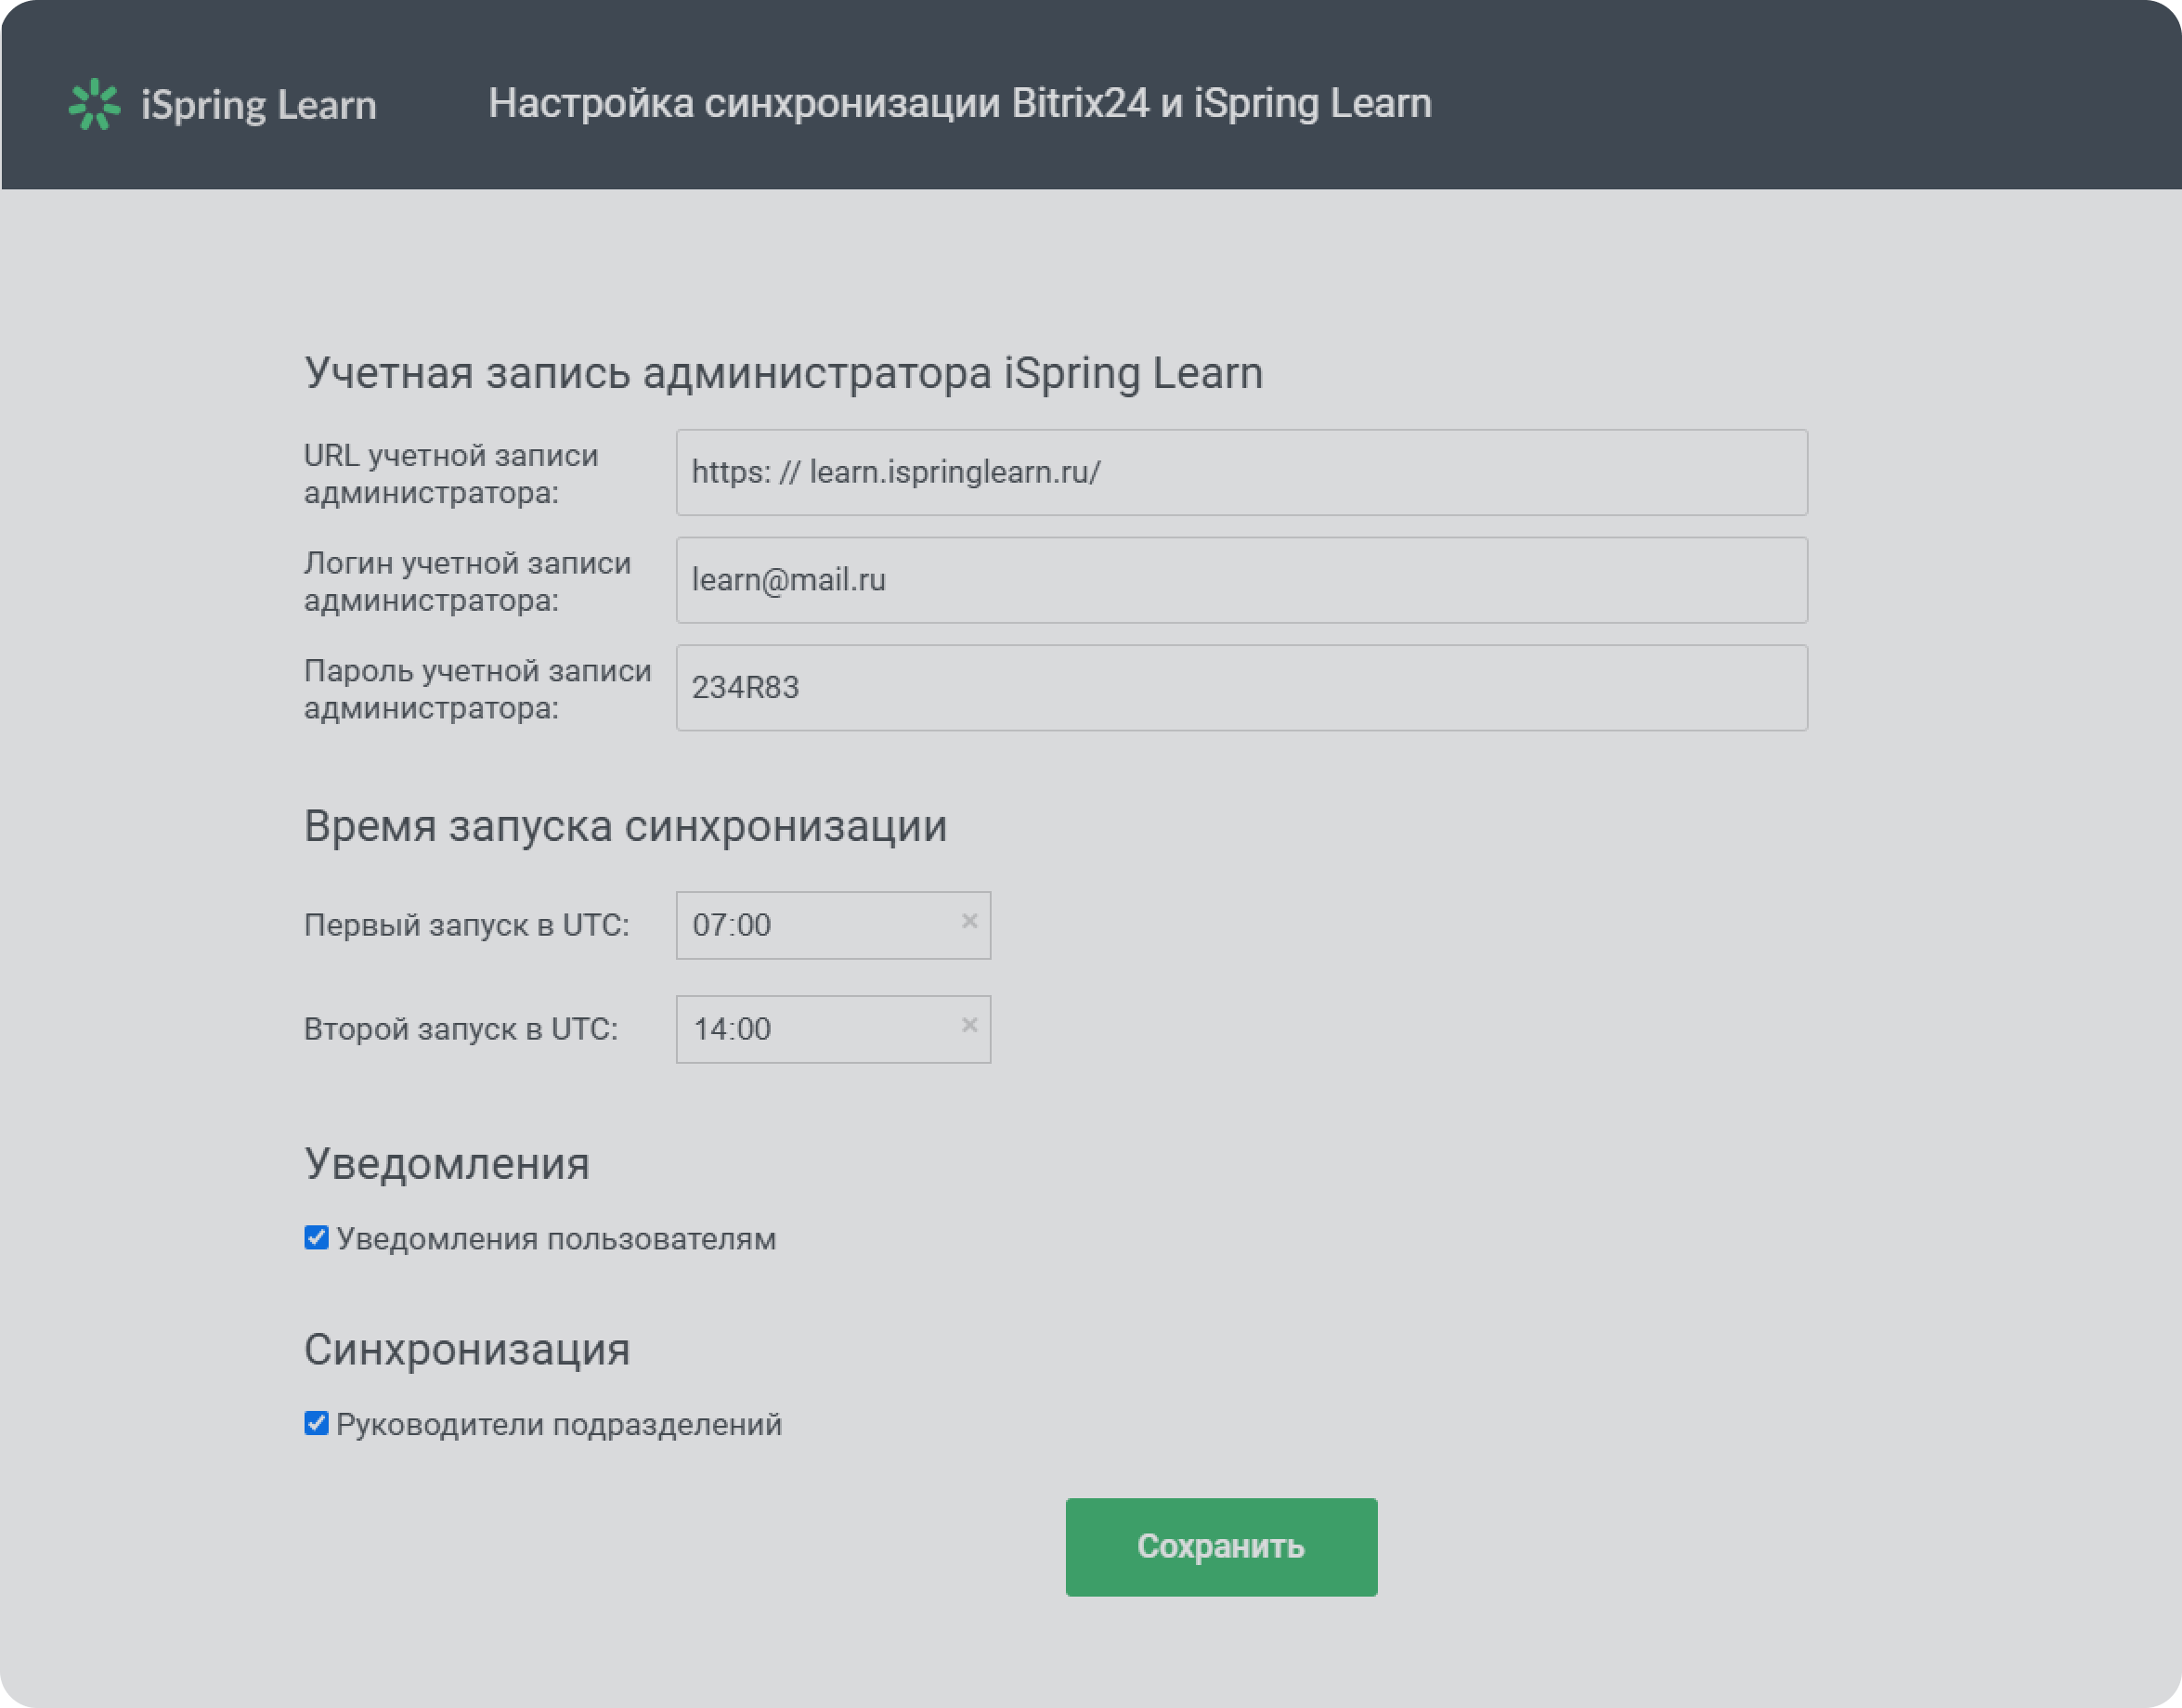Click heading Время запуска синхронизации
The width and height of the screenshot is (2182, 1708).
click(625, 826)
